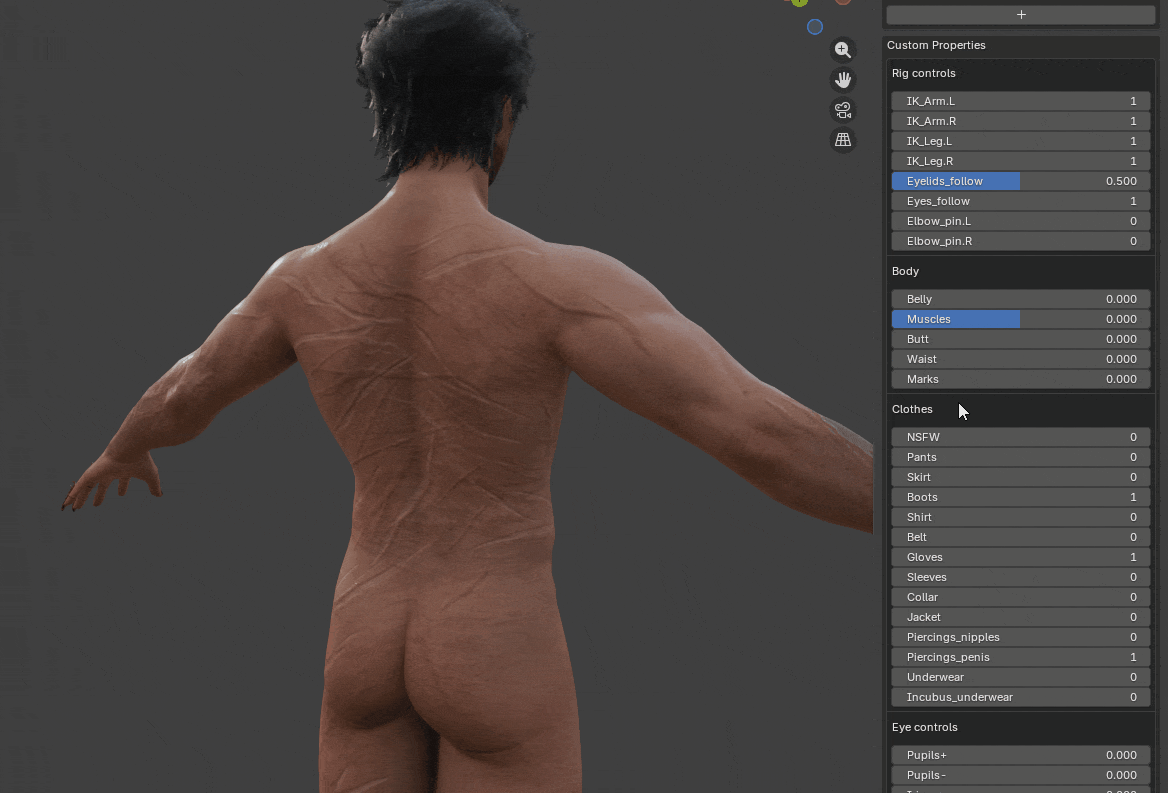Toggle the camera view icon
Screen dimensions: 1168x793
pyautogui.click(x=842, y=110)
